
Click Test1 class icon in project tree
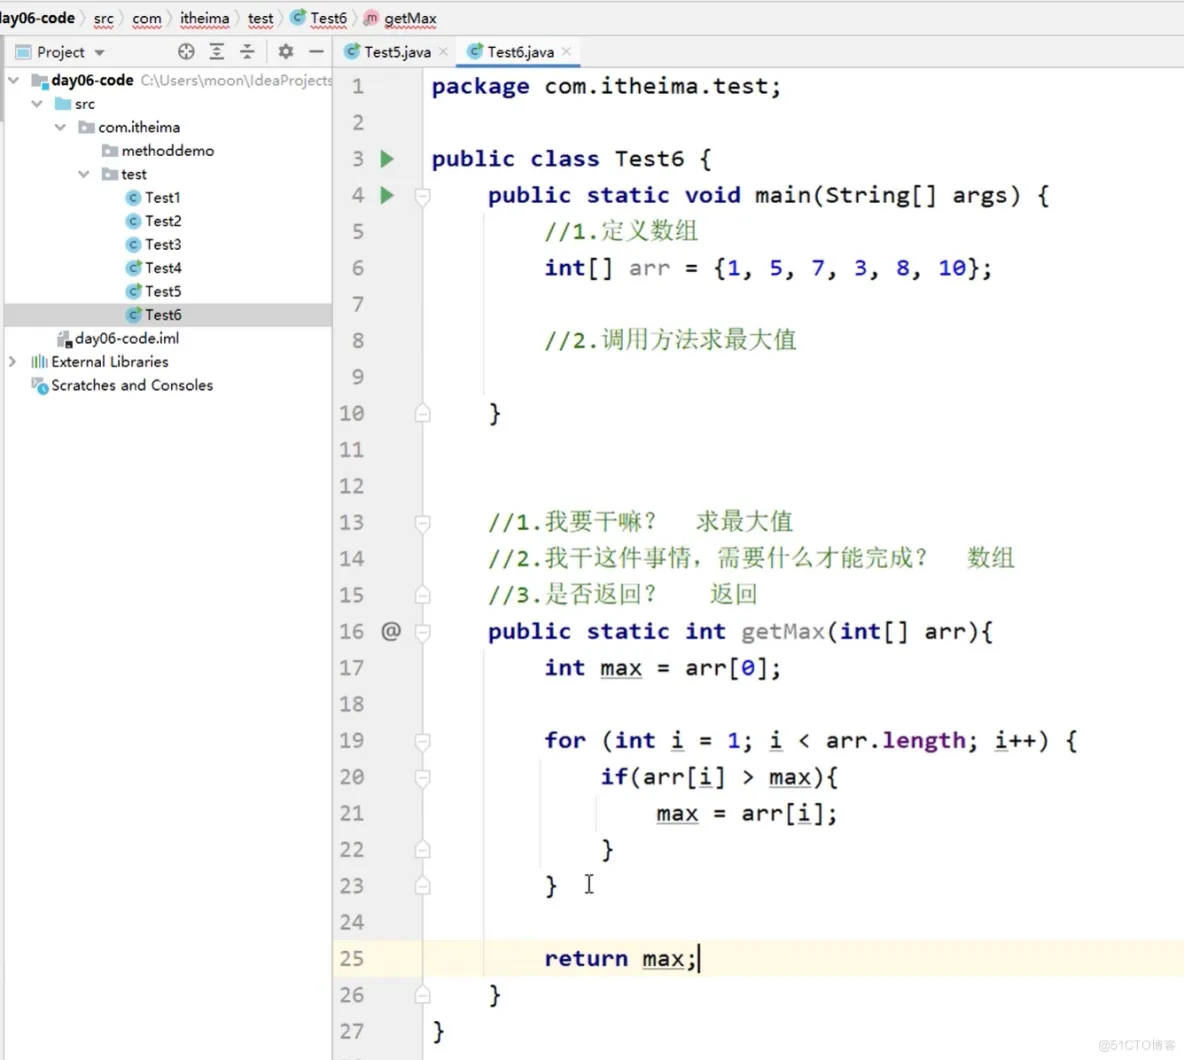[134, 198]
